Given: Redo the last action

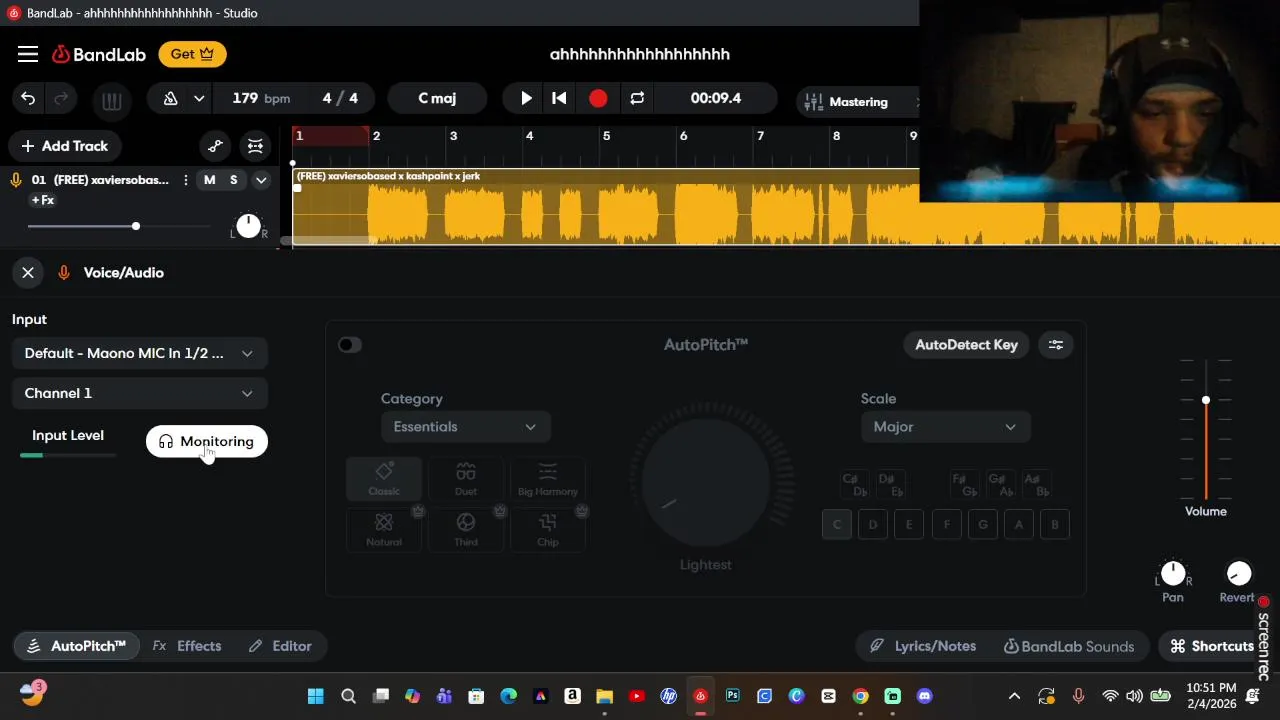Looking at the screenshot, I should point(61,98).
